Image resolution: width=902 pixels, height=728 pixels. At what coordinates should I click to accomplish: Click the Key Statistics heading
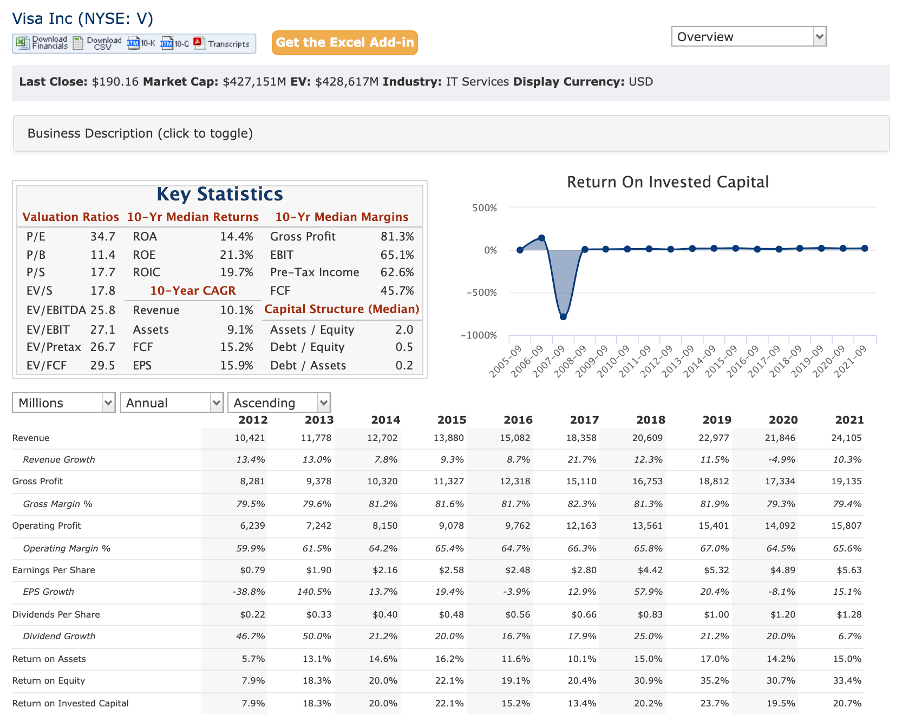tap(220, 194)
